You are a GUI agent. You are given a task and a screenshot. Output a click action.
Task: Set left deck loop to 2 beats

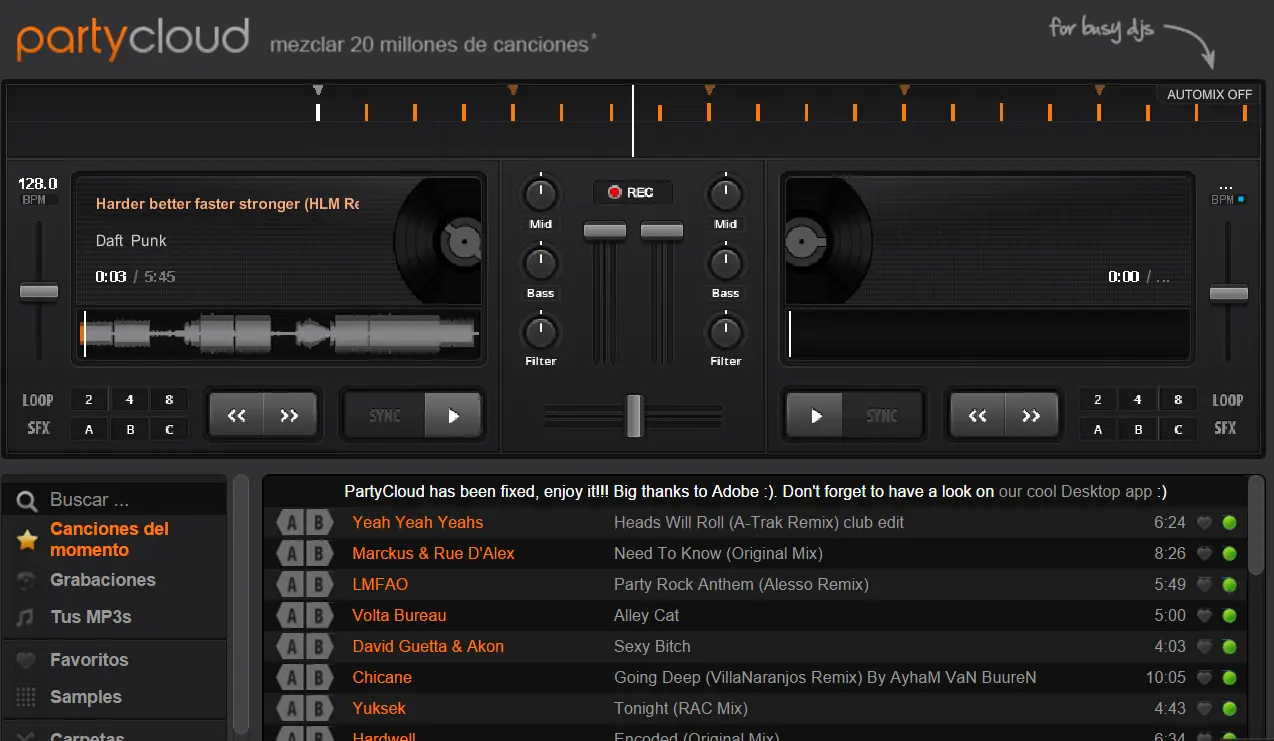pyautogui.click(x=89, y=400)
